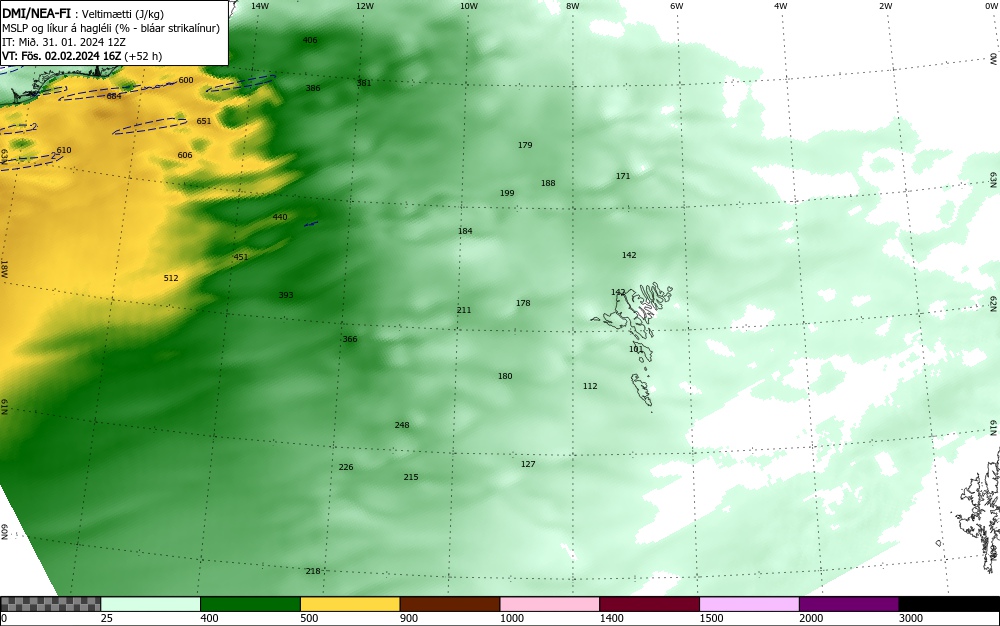Viewport: 1000px width, 626px height.
Task: Click the map value '684'
Action: click(x=114, y=96)
